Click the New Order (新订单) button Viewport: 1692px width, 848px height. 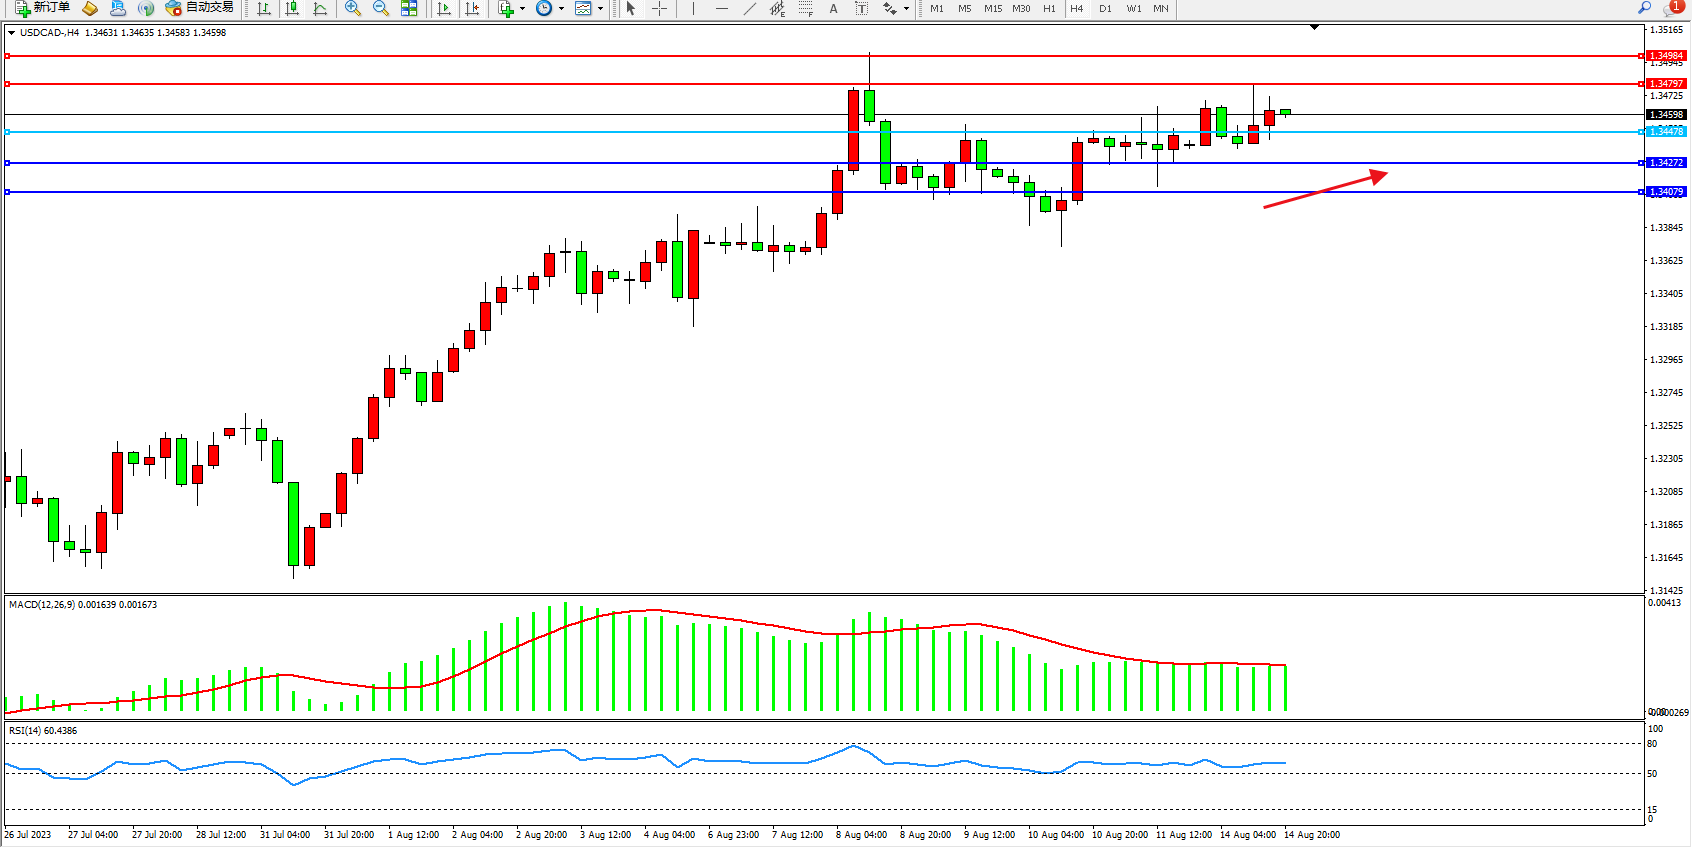(42, 8)
